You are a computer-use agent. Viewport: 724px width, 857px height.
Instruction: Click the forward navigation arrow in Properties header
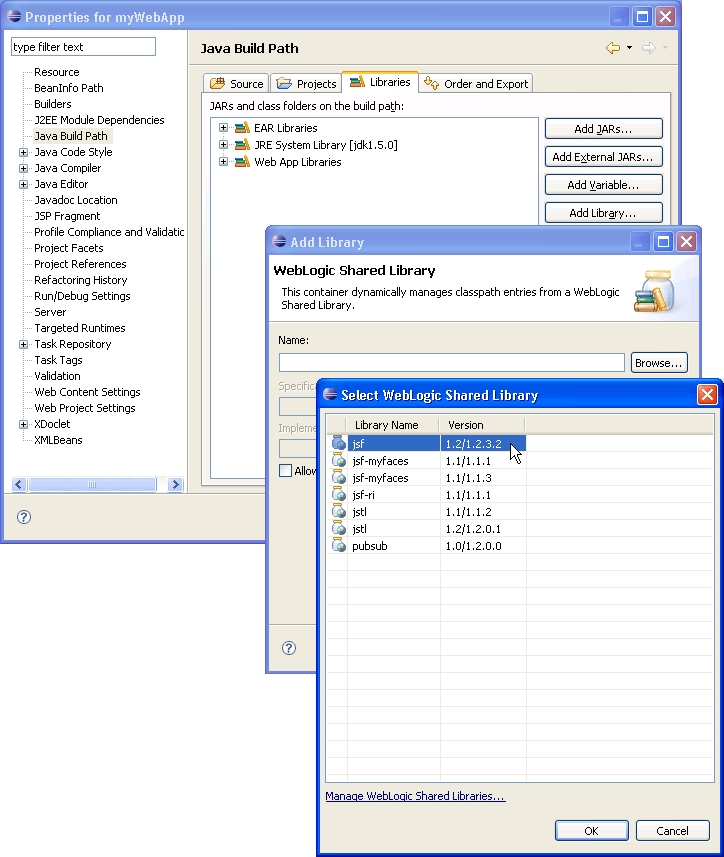tap(649, 48)
